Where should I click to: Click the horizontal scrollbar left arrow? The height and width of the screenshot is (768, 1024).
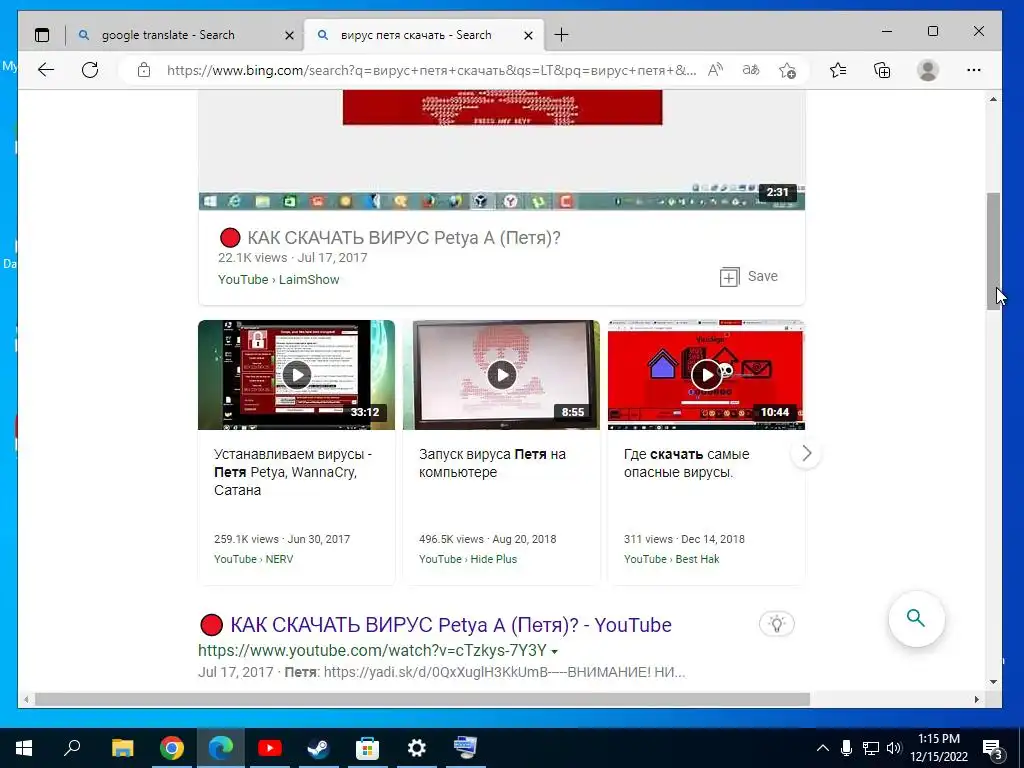(26, 699)
